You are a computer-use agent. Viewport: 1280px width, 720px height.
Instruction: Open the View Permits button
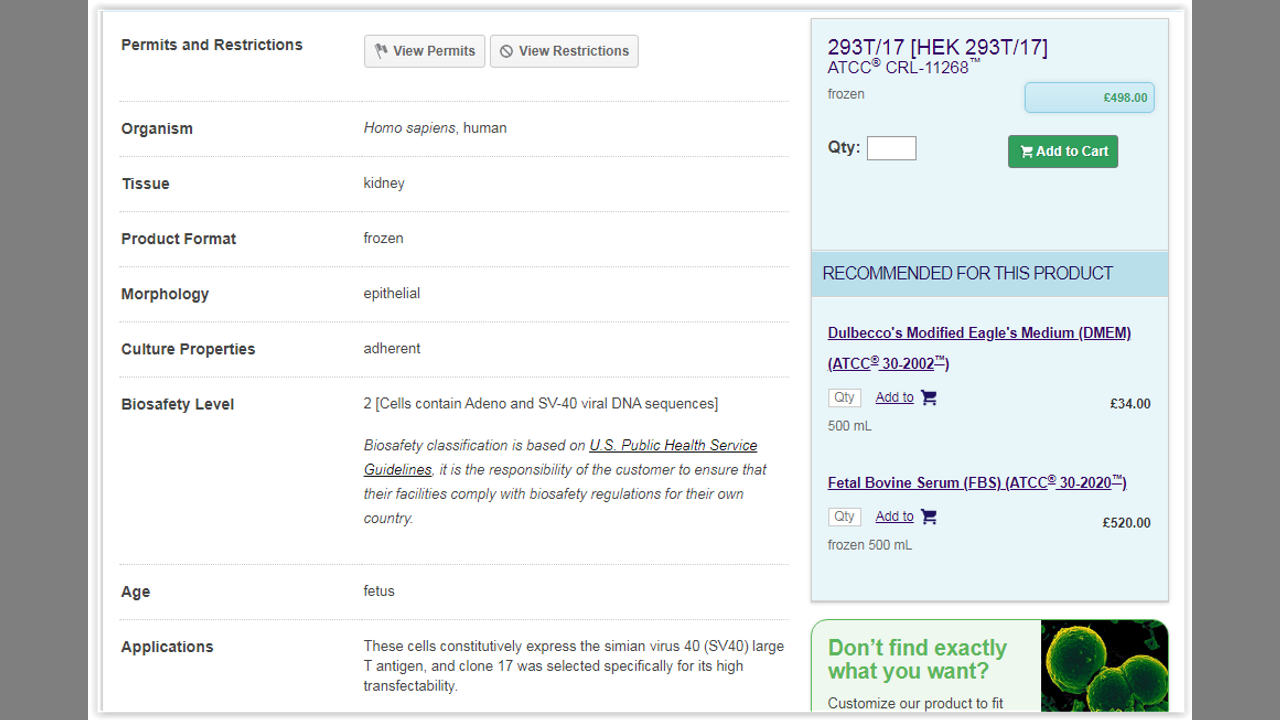(x=425, y=51)
